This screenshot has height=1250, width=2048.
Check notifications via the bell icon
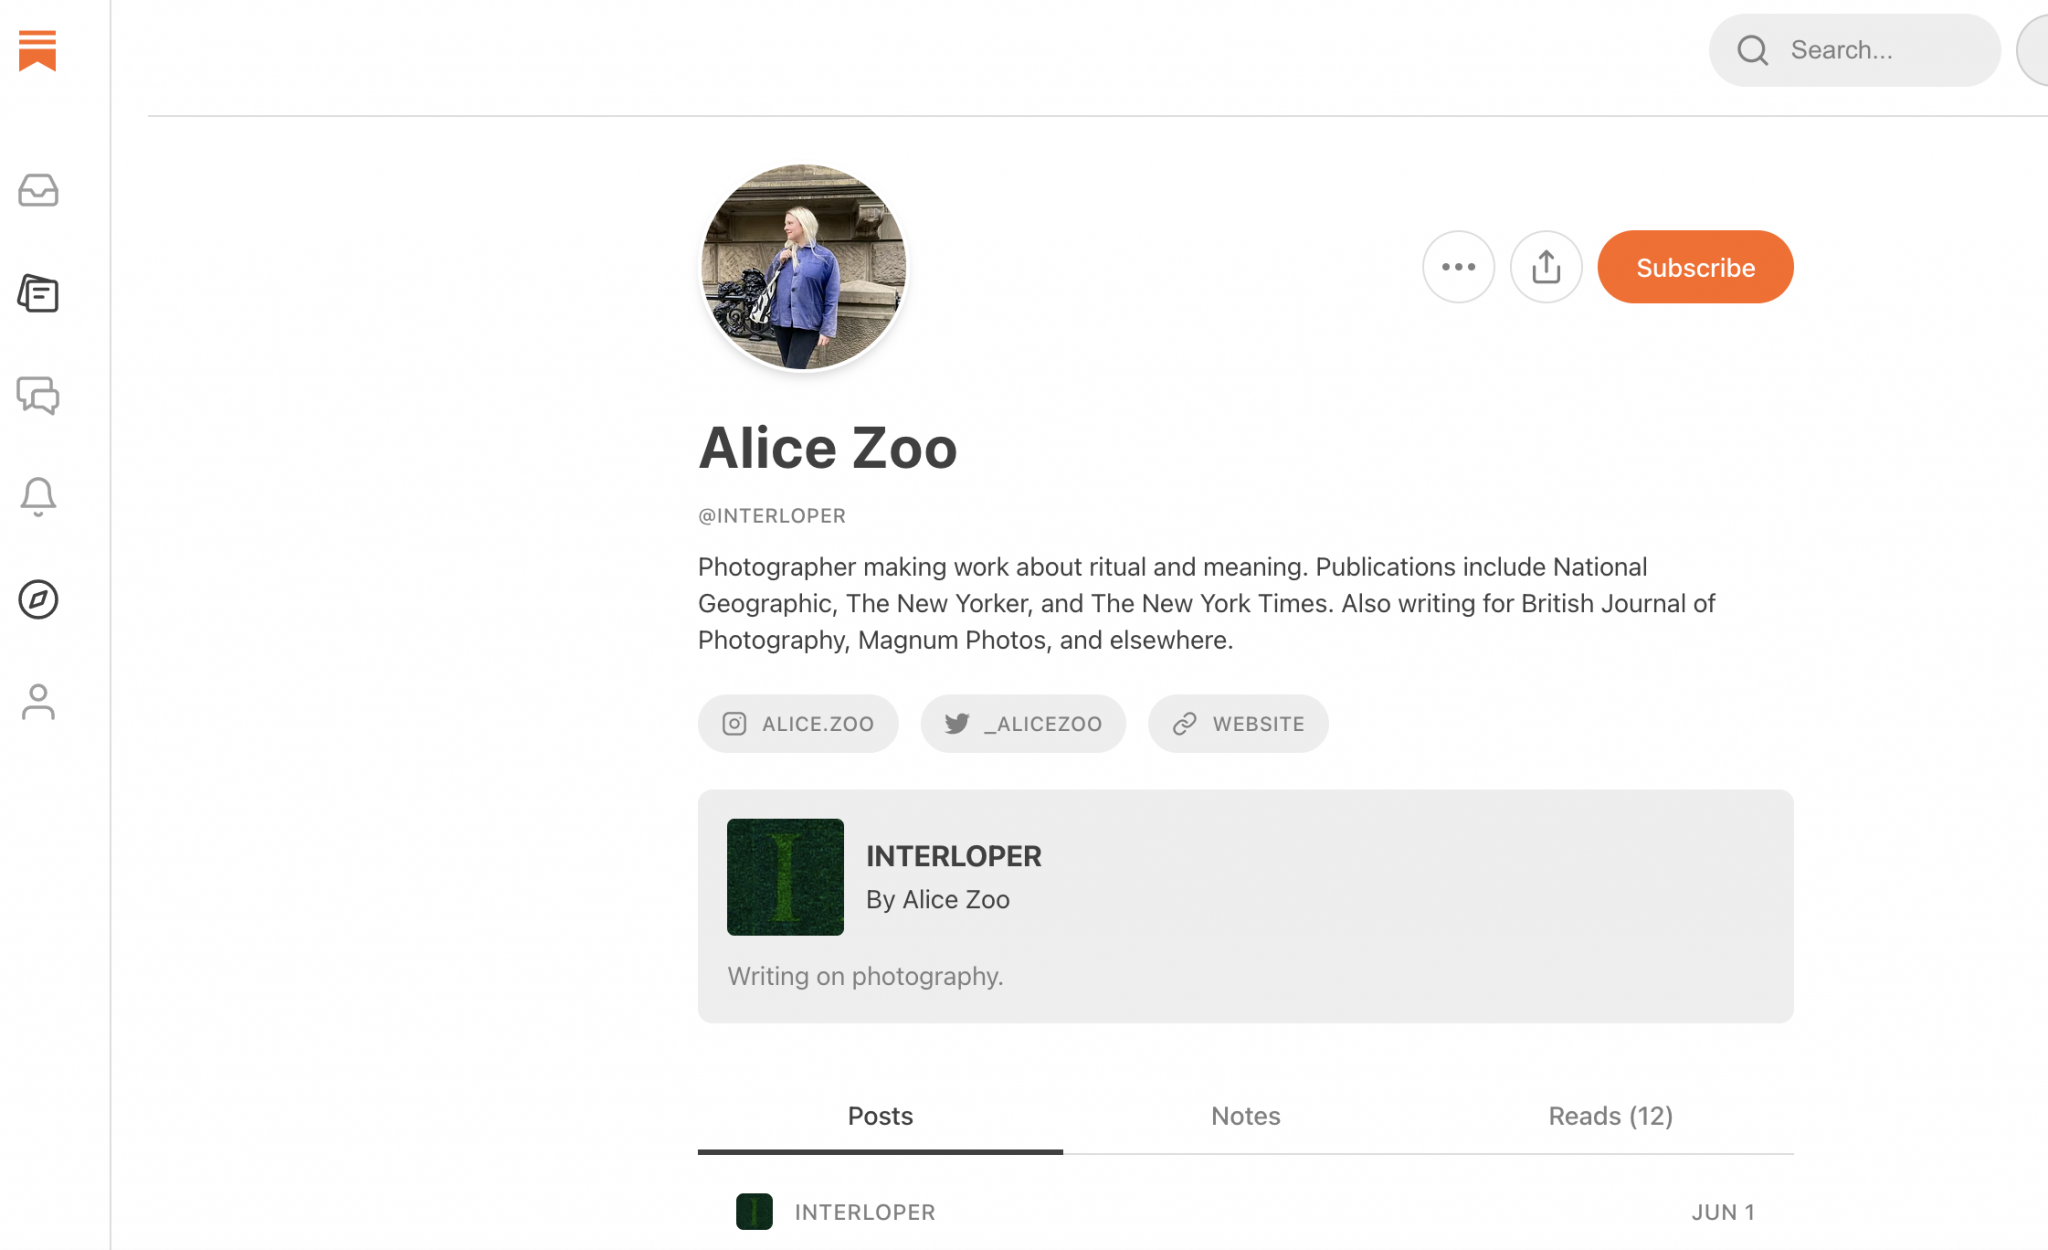(38, 497)
